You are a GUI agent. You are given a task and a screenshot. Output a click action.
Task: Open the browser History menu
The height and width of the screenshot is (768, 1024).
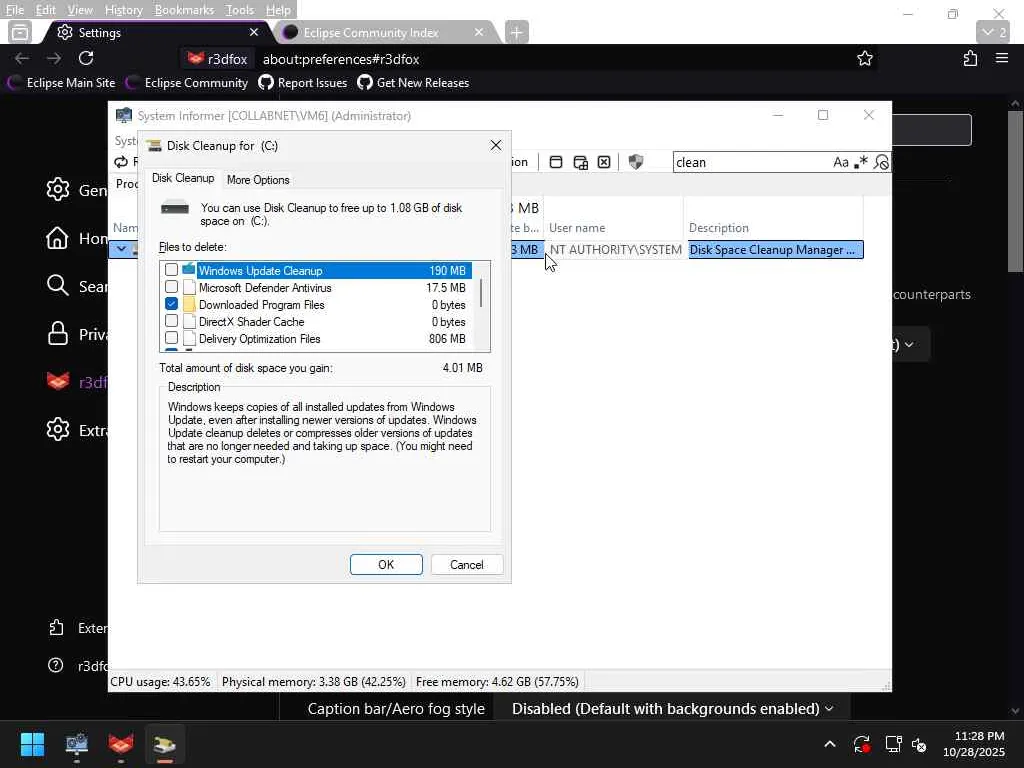[x=123, y=10]
